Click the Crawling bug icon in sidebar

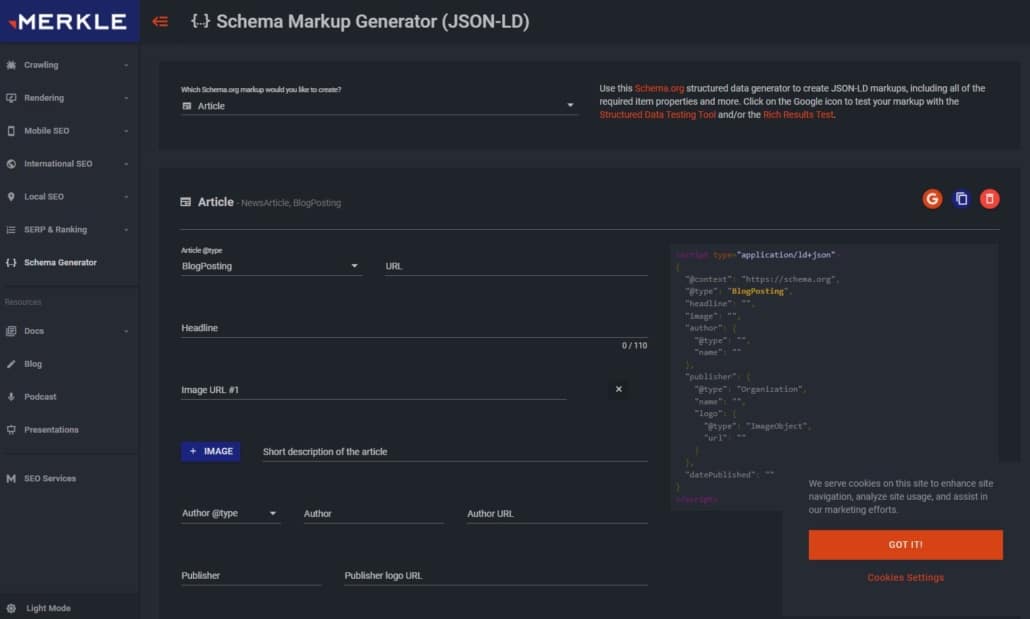(x=11, y=65)
